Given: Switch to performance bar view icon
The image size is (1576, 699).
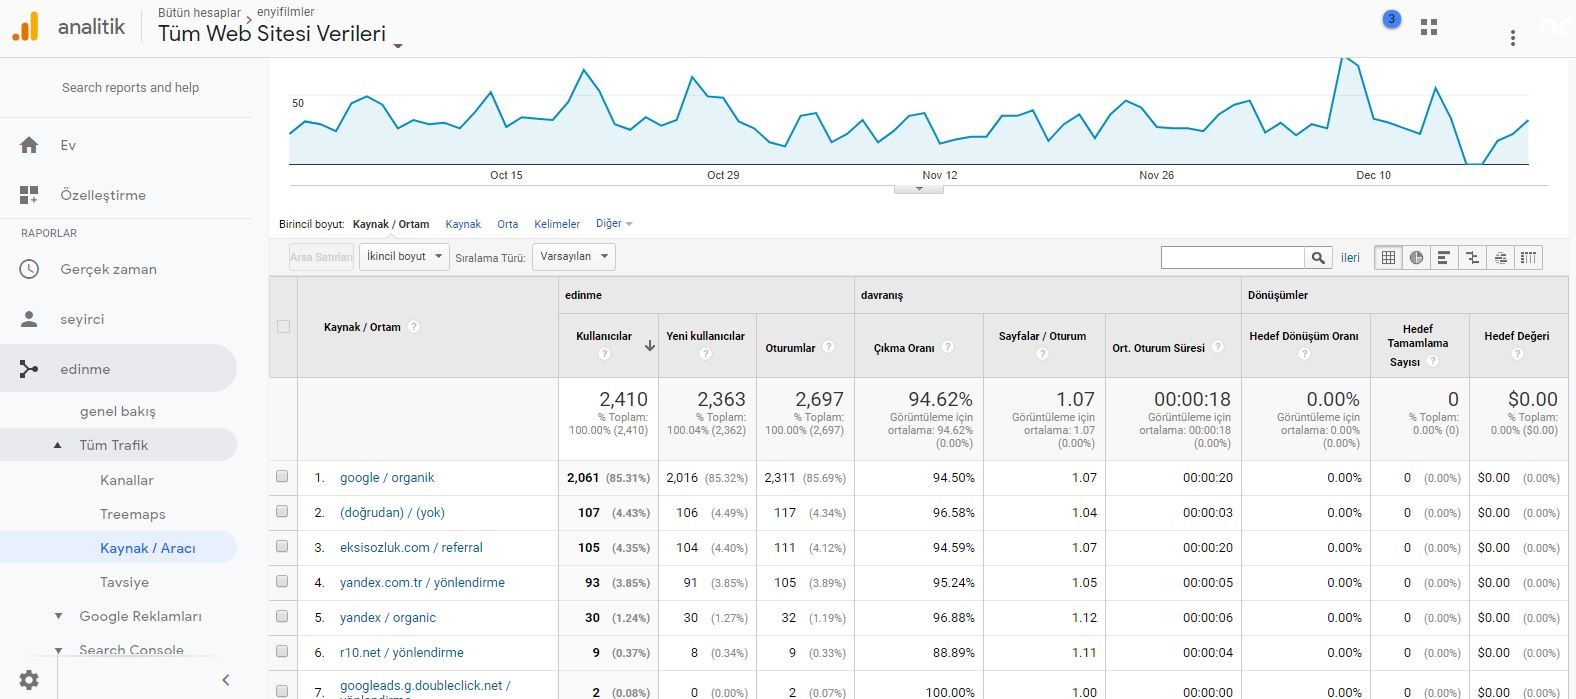Looking at the screenshot, I should (1444, 257).
